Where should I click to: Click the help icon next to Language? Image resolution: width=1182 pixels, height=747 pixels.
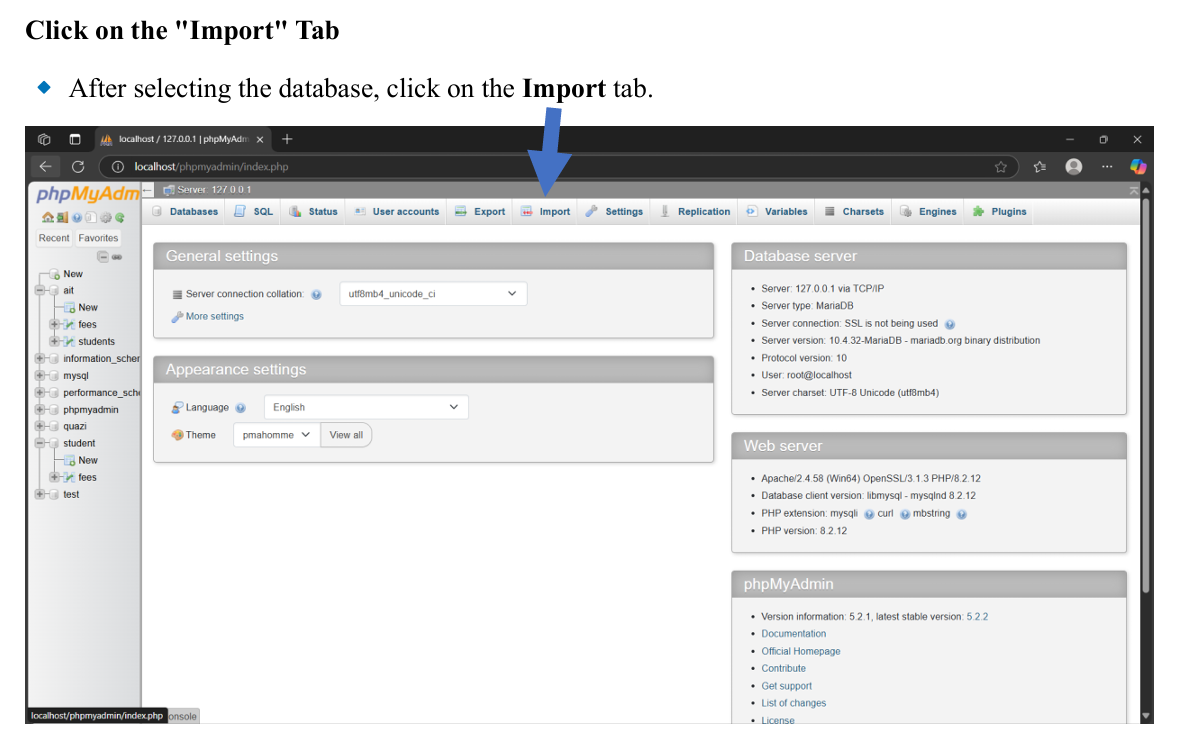point(240,408)
